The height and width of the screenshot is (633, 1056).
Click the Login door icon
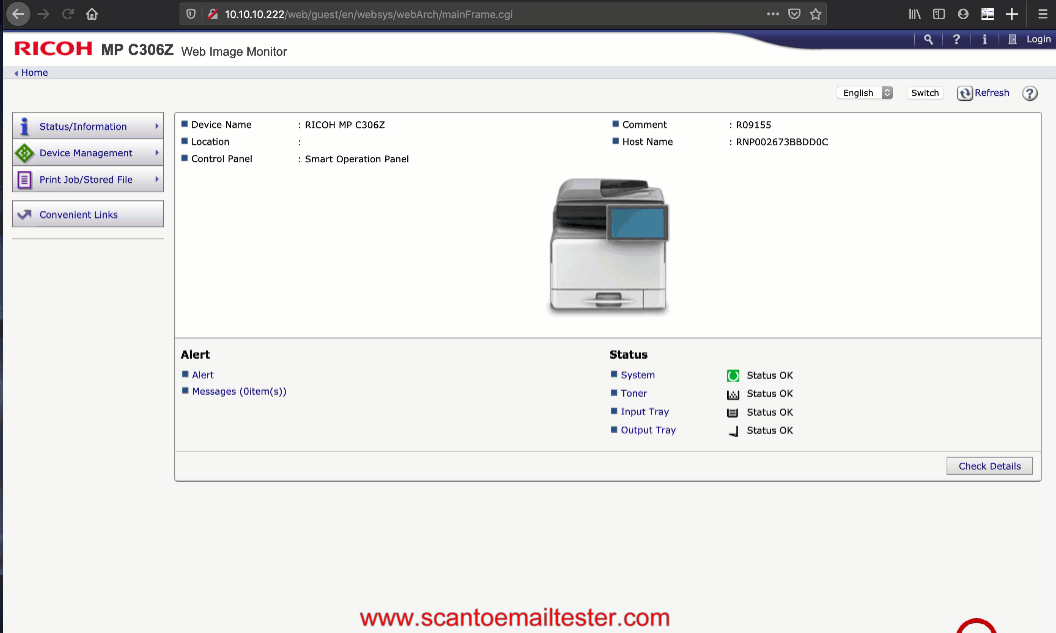[1013, 39]
